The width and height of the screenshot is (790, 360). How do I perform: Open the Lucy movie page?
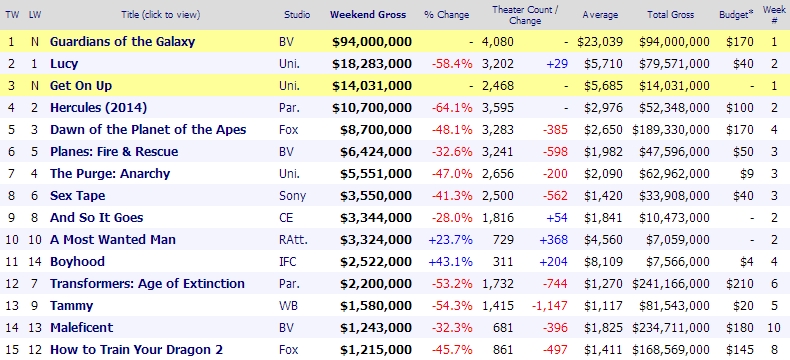[x=64, y=64]
